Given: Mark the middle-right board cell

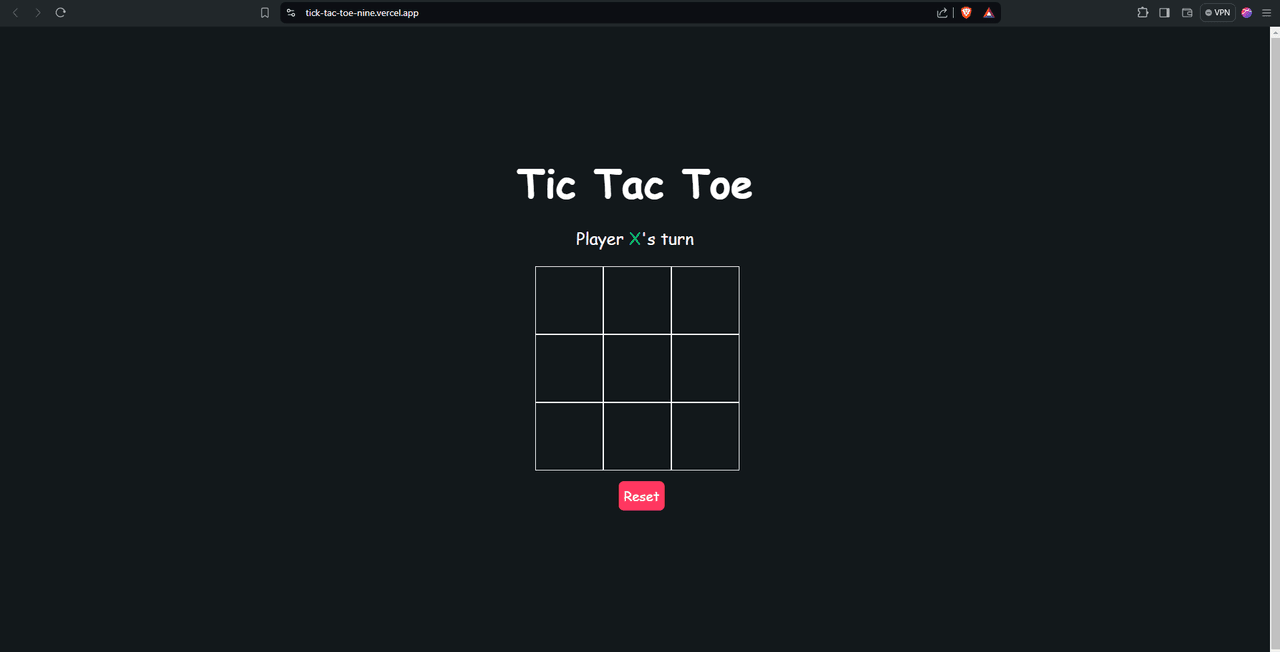Looking at the screenshot, I should click(x=705, y=368).
